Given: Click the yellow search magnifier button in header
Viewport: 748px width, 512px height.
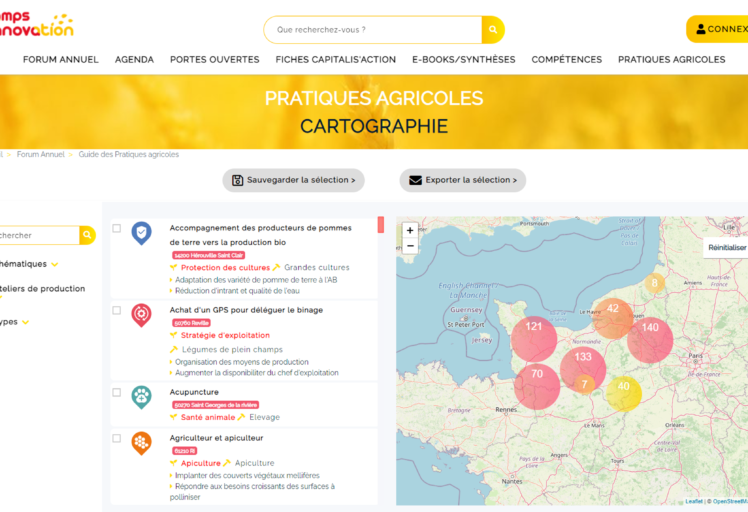Looking at the screenshot, I should point(493,30).
